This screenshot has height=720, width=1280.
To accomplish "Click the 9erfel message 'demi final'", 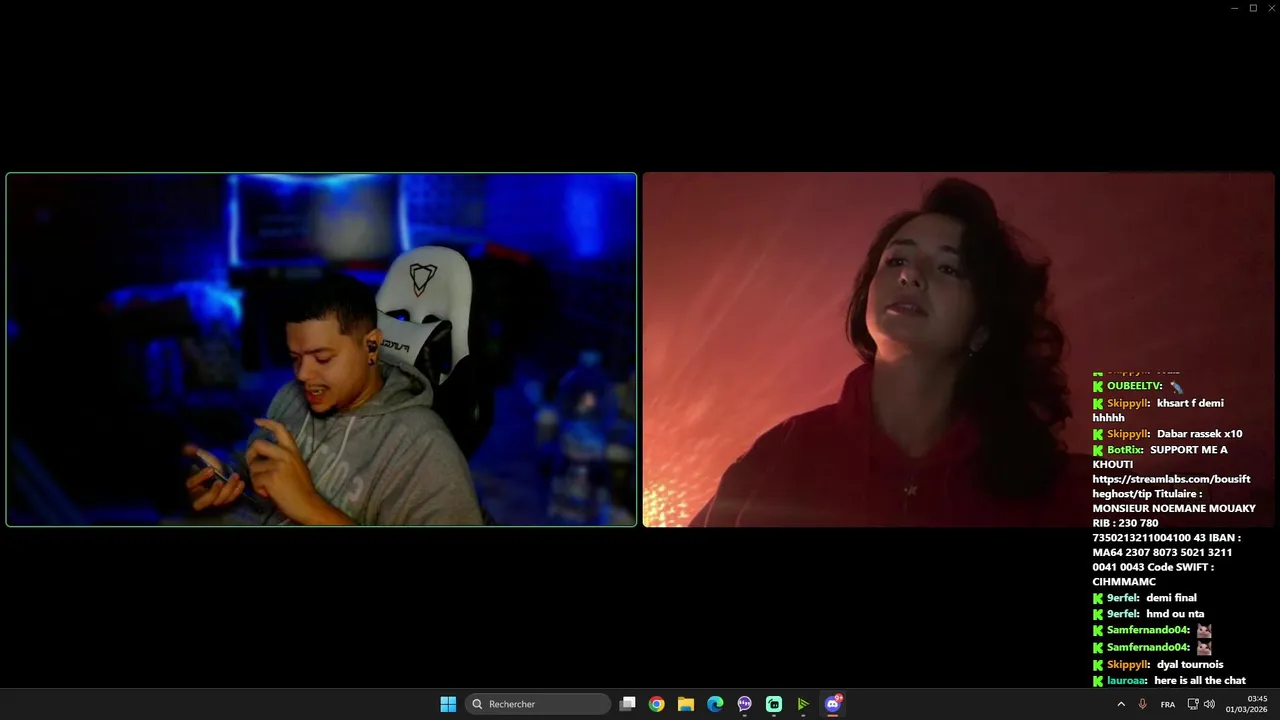I will coord(1171,598).
